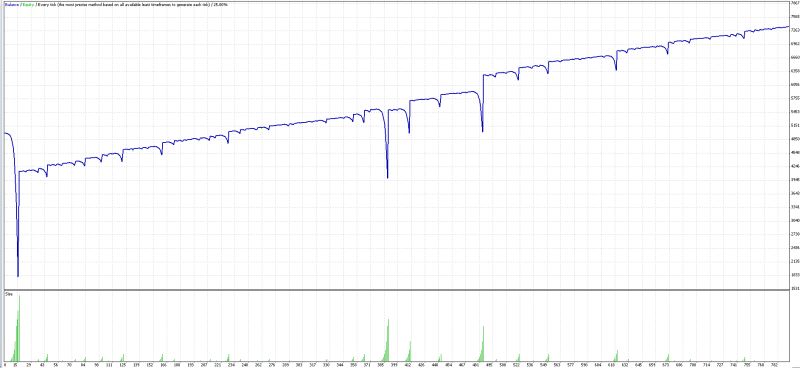Click the final endpoint of the balance curve

[x=788, y=27]
